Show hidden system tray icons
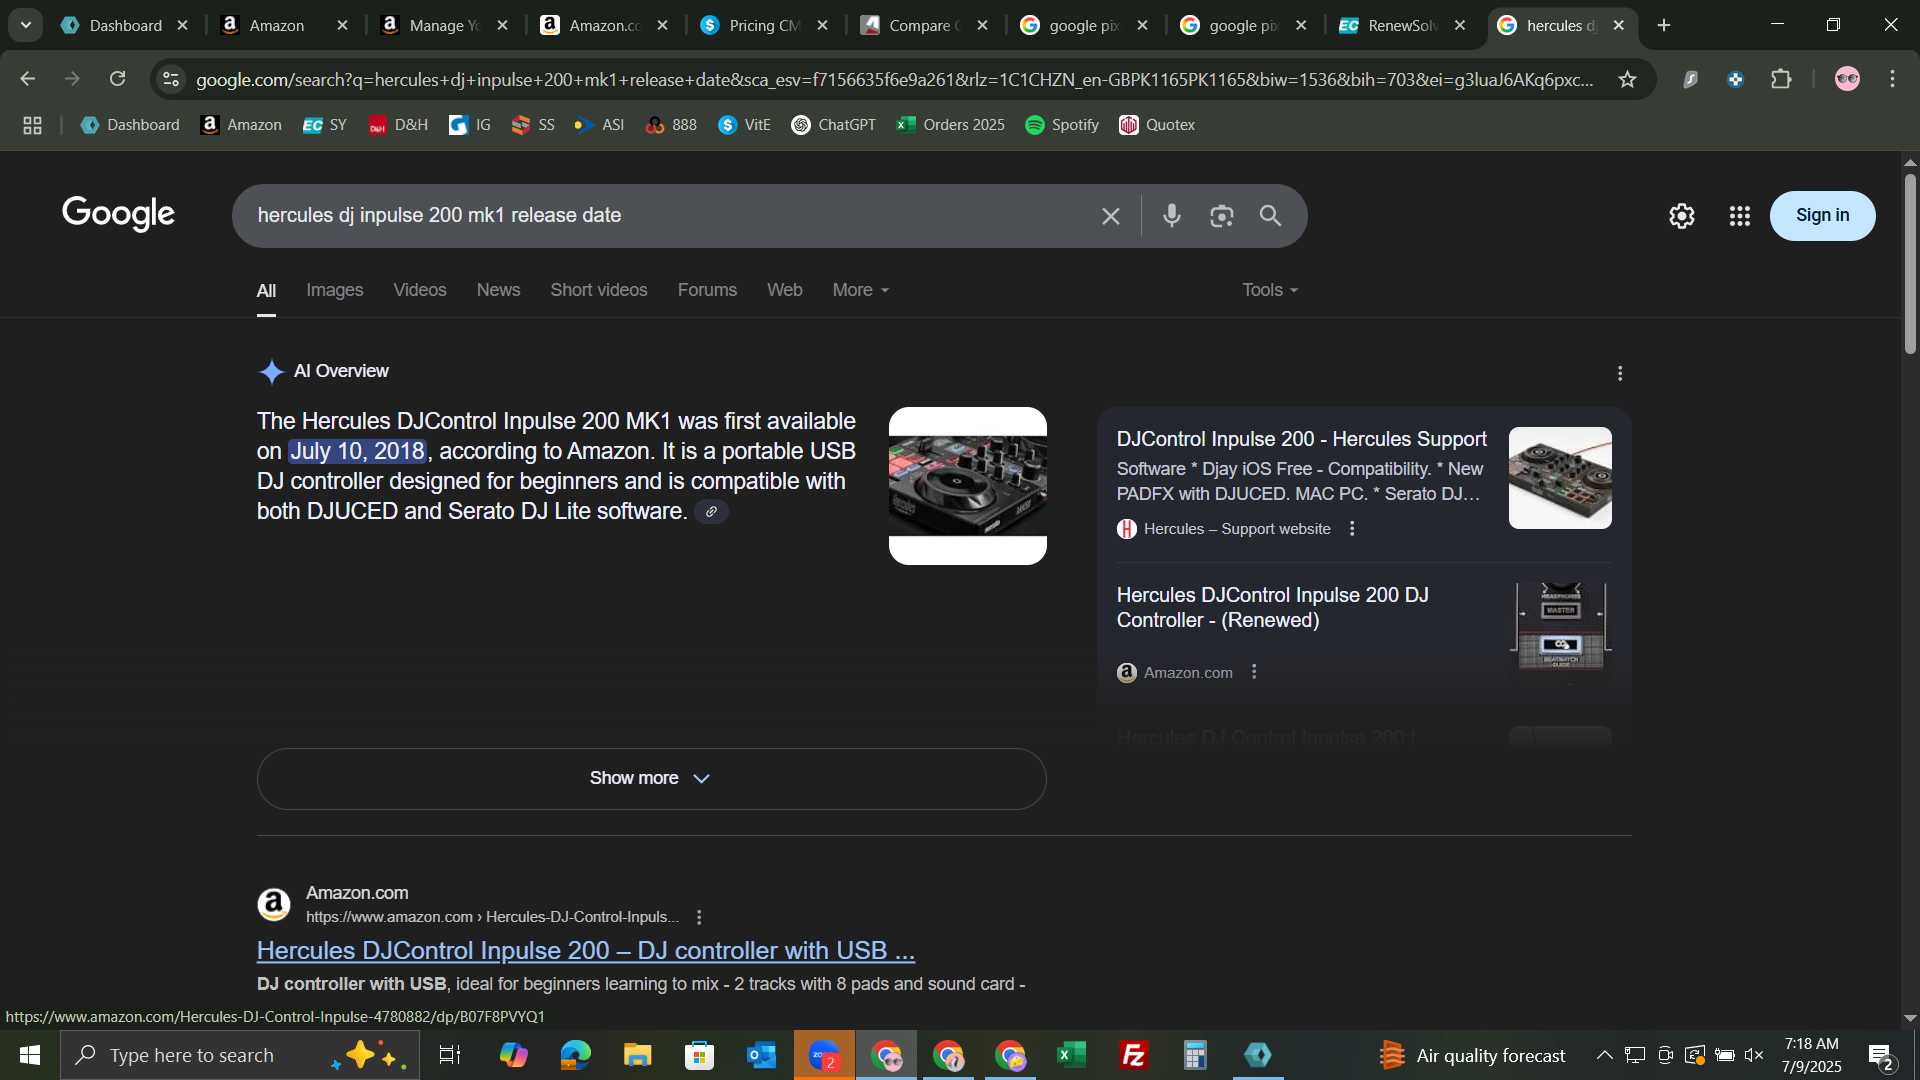Viewport: 1920px width, 1080px height. point(1604,1055)
